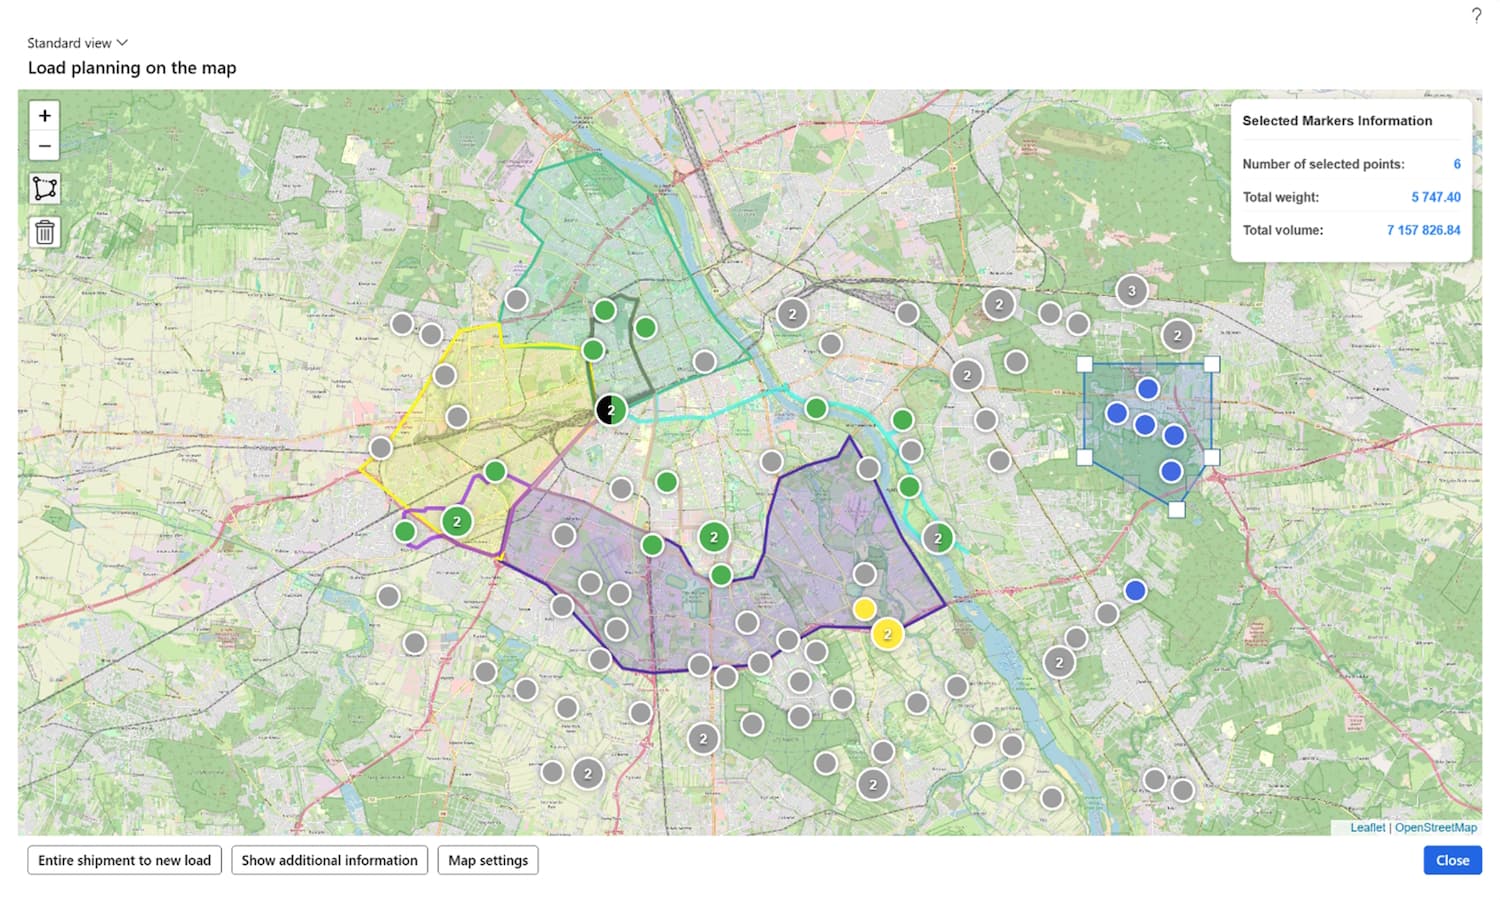Click the blue marker outside the selection polygon
Screen dimensions: 1500x900
[x=1134, y=591]
